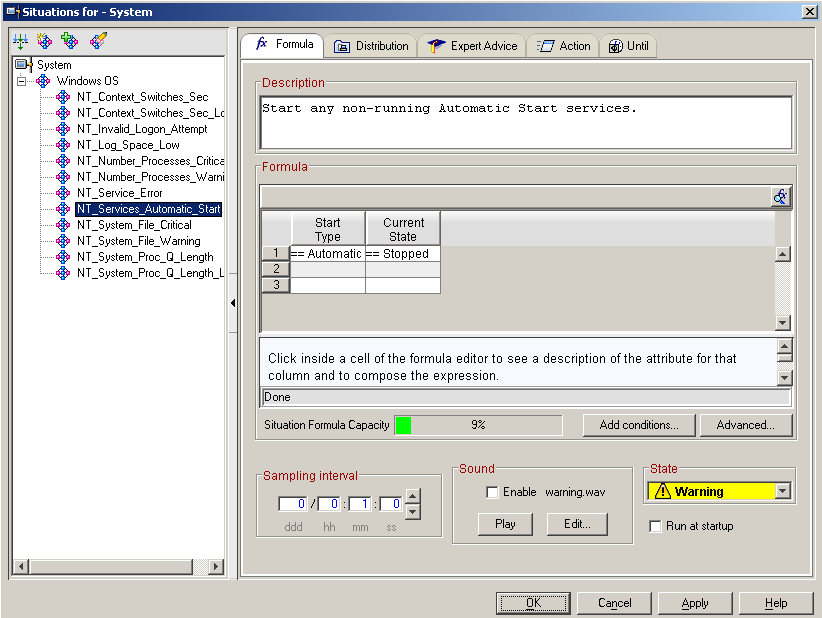The height and width of the screenshot is (618, 822).
Task: Click the Situation Formula Capacity progress bar
Action: [478, 425]
